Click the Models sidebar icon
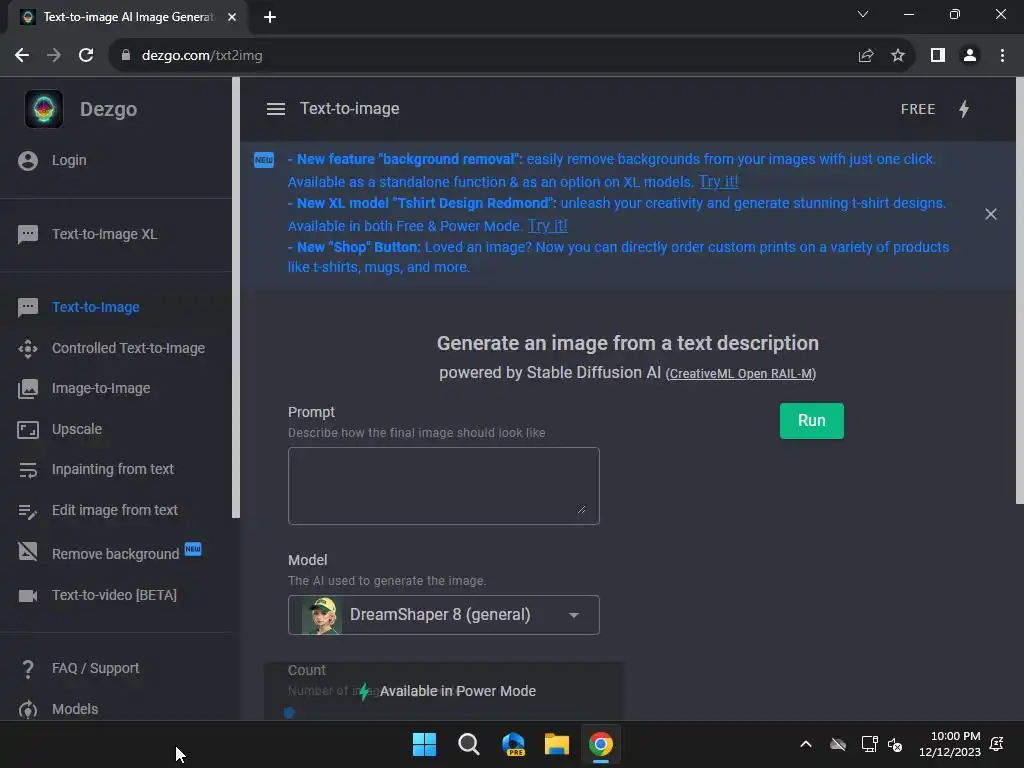The height and width of the screenshot is (768, 1024). [x=28, y=709]
